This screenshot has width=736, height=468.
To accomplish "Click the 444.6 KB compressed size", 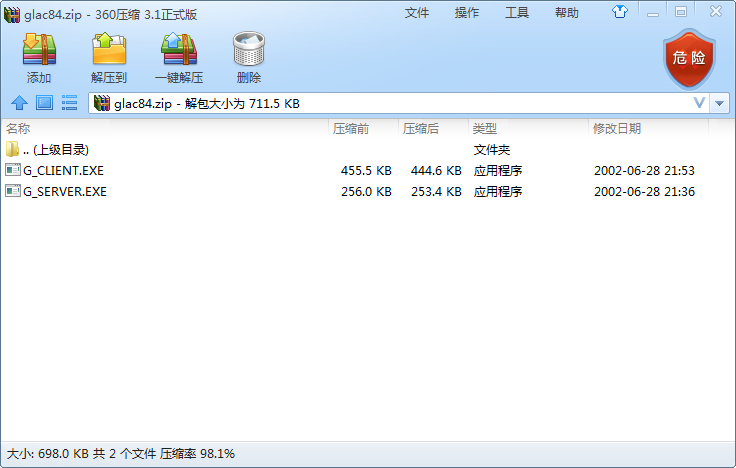I will (x=436, y=170).
